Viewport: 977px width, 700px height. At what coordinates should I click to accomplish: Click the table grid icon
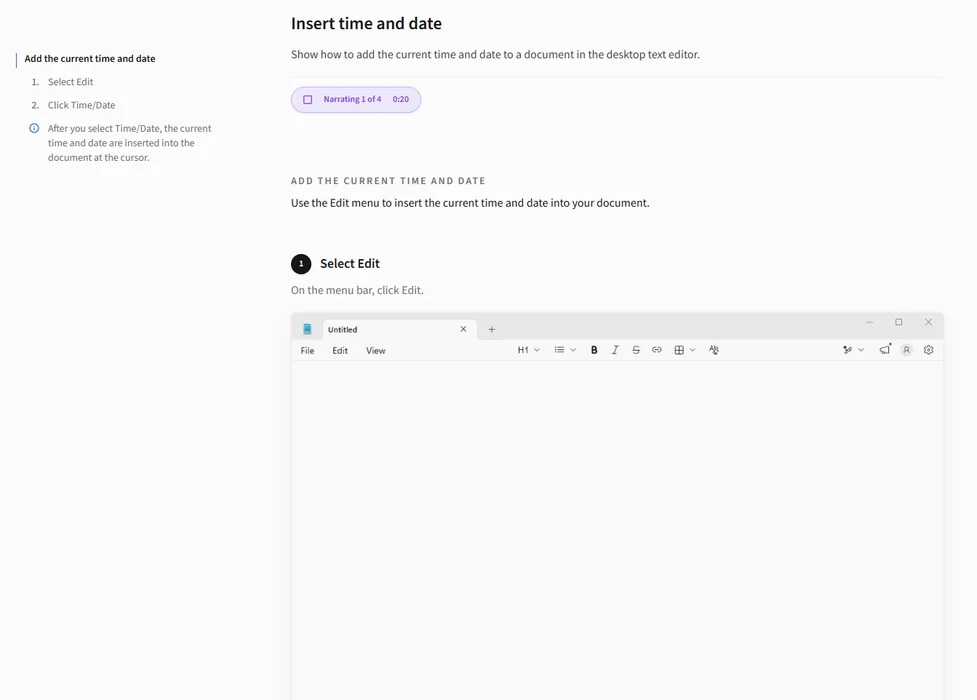coord(679,350)
